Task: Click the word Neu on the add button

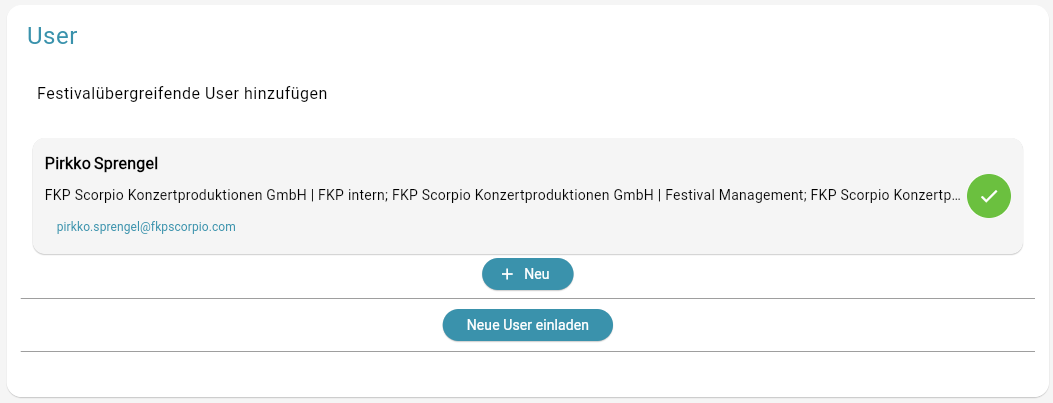Action: pos(537,274)
